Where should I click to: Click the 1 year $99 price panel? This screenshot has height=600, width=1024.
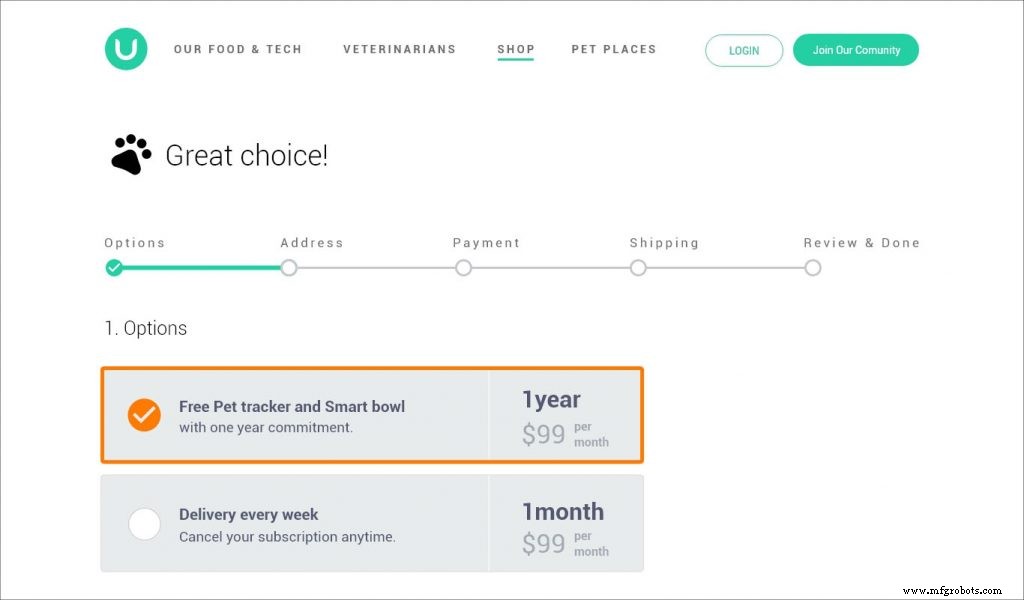567,414
